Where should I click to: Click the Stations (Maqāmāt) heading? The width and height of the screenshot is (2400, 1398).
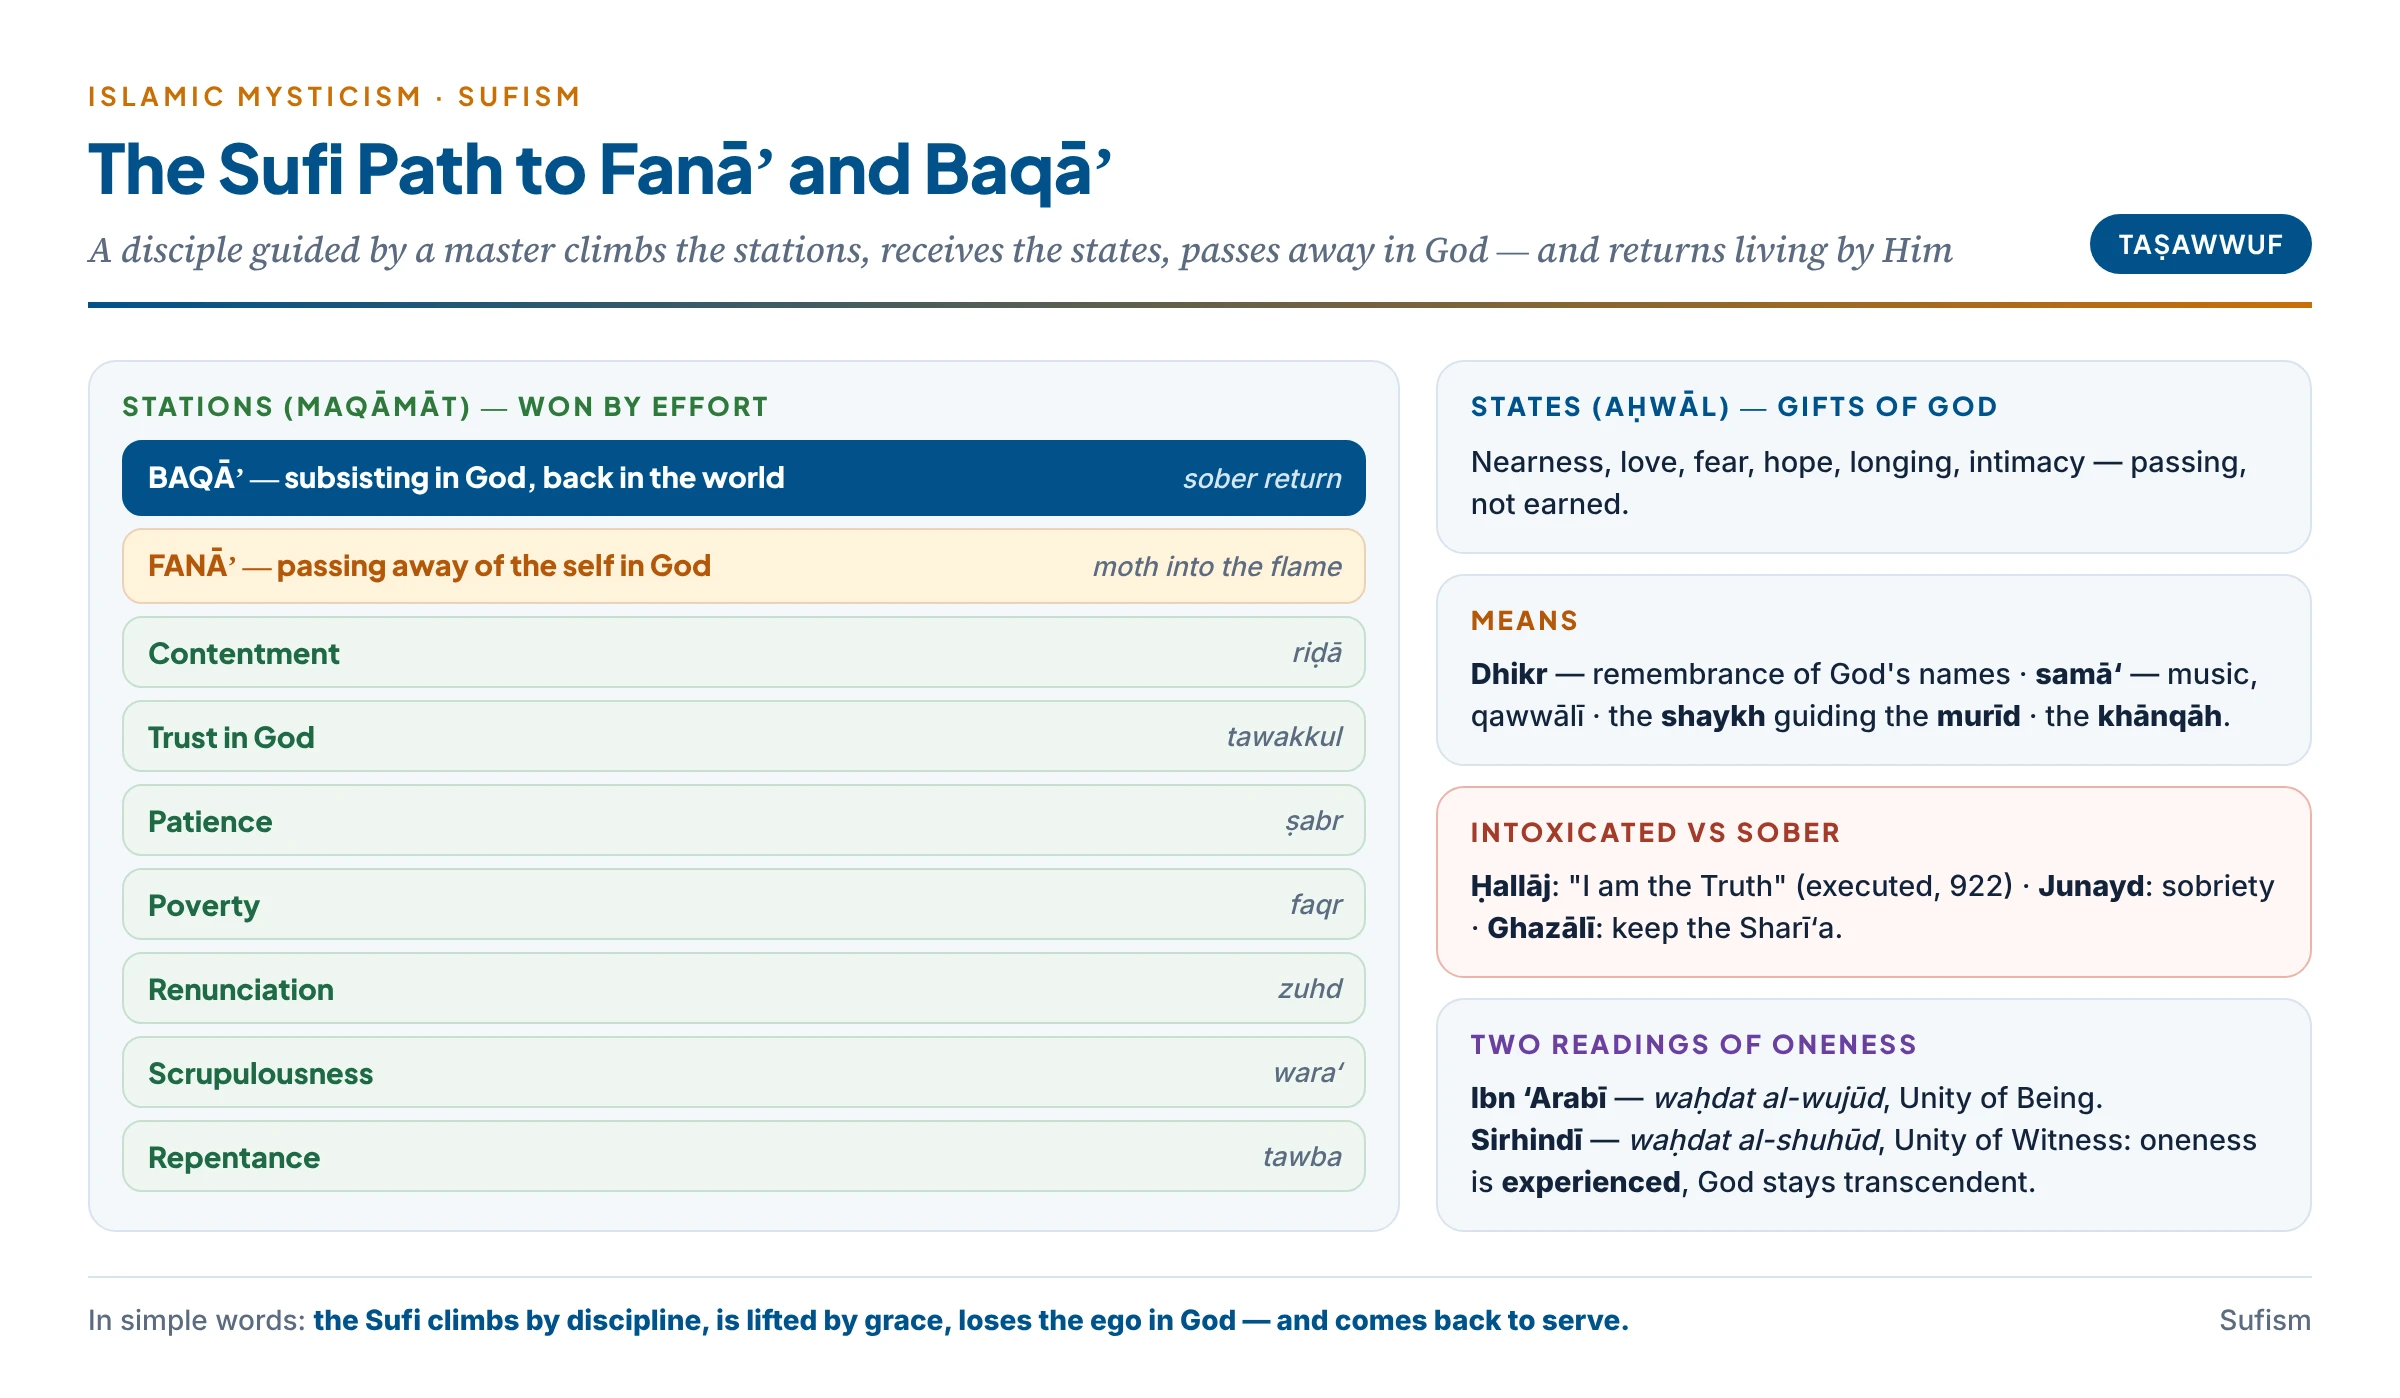(x=445, y=407)
